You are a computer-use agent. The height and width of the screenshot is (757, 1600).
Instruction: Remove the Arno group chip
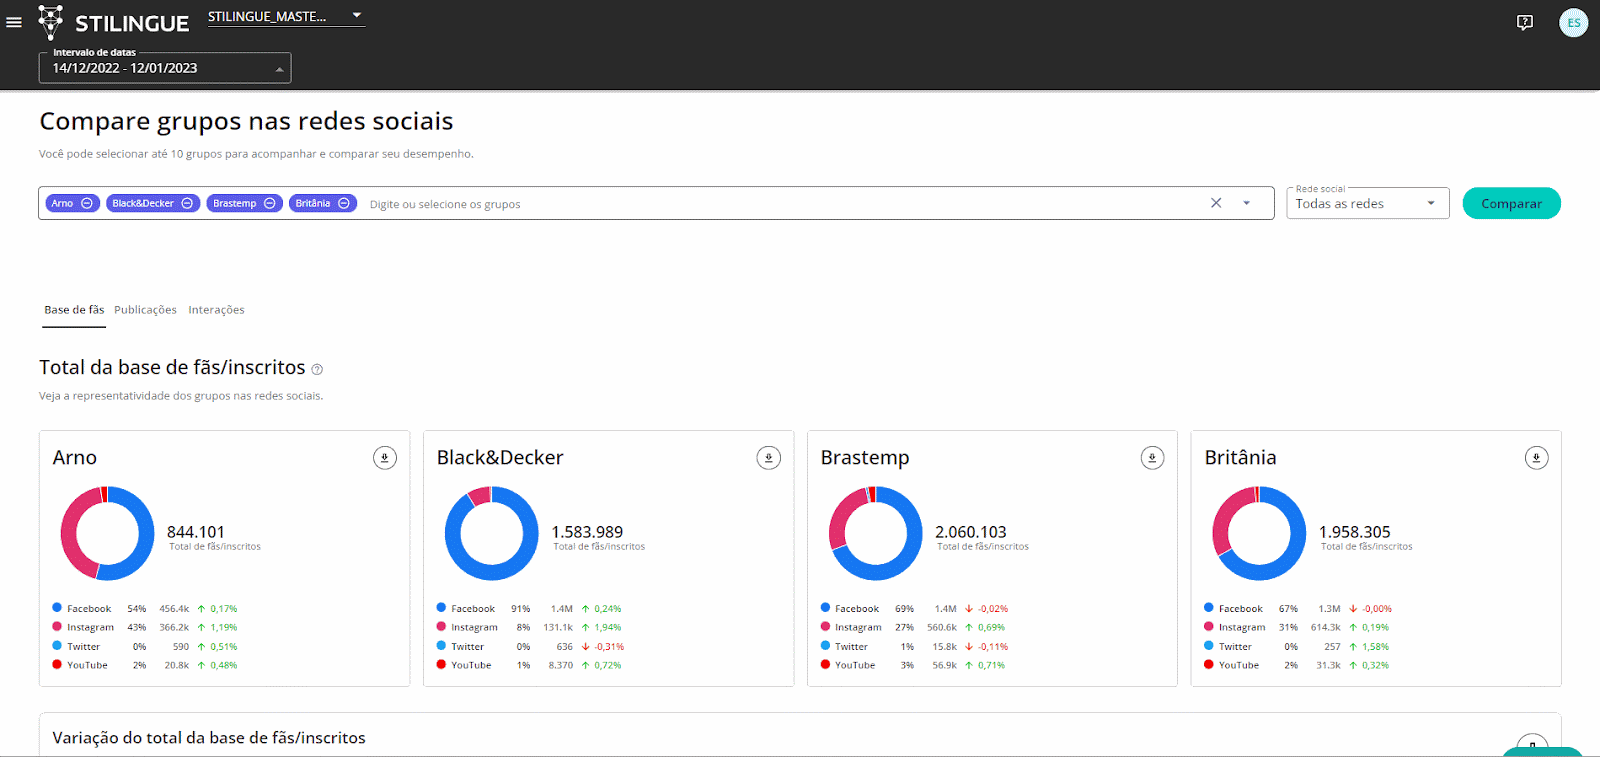click(87, 203)
